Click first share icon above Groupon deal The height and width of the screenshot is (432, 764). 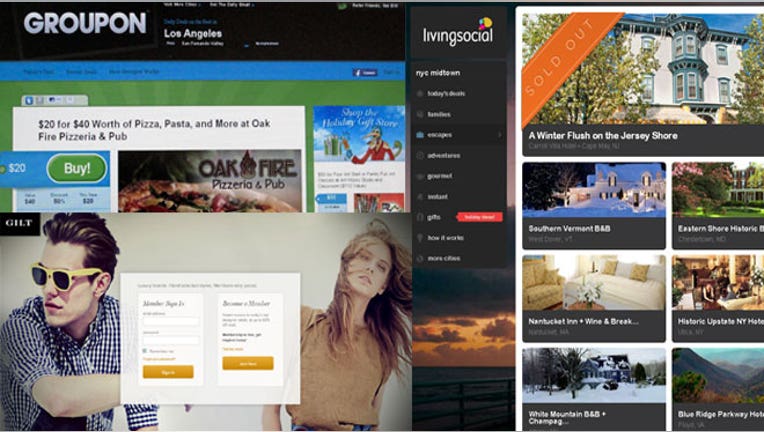[x=29, y=100]
